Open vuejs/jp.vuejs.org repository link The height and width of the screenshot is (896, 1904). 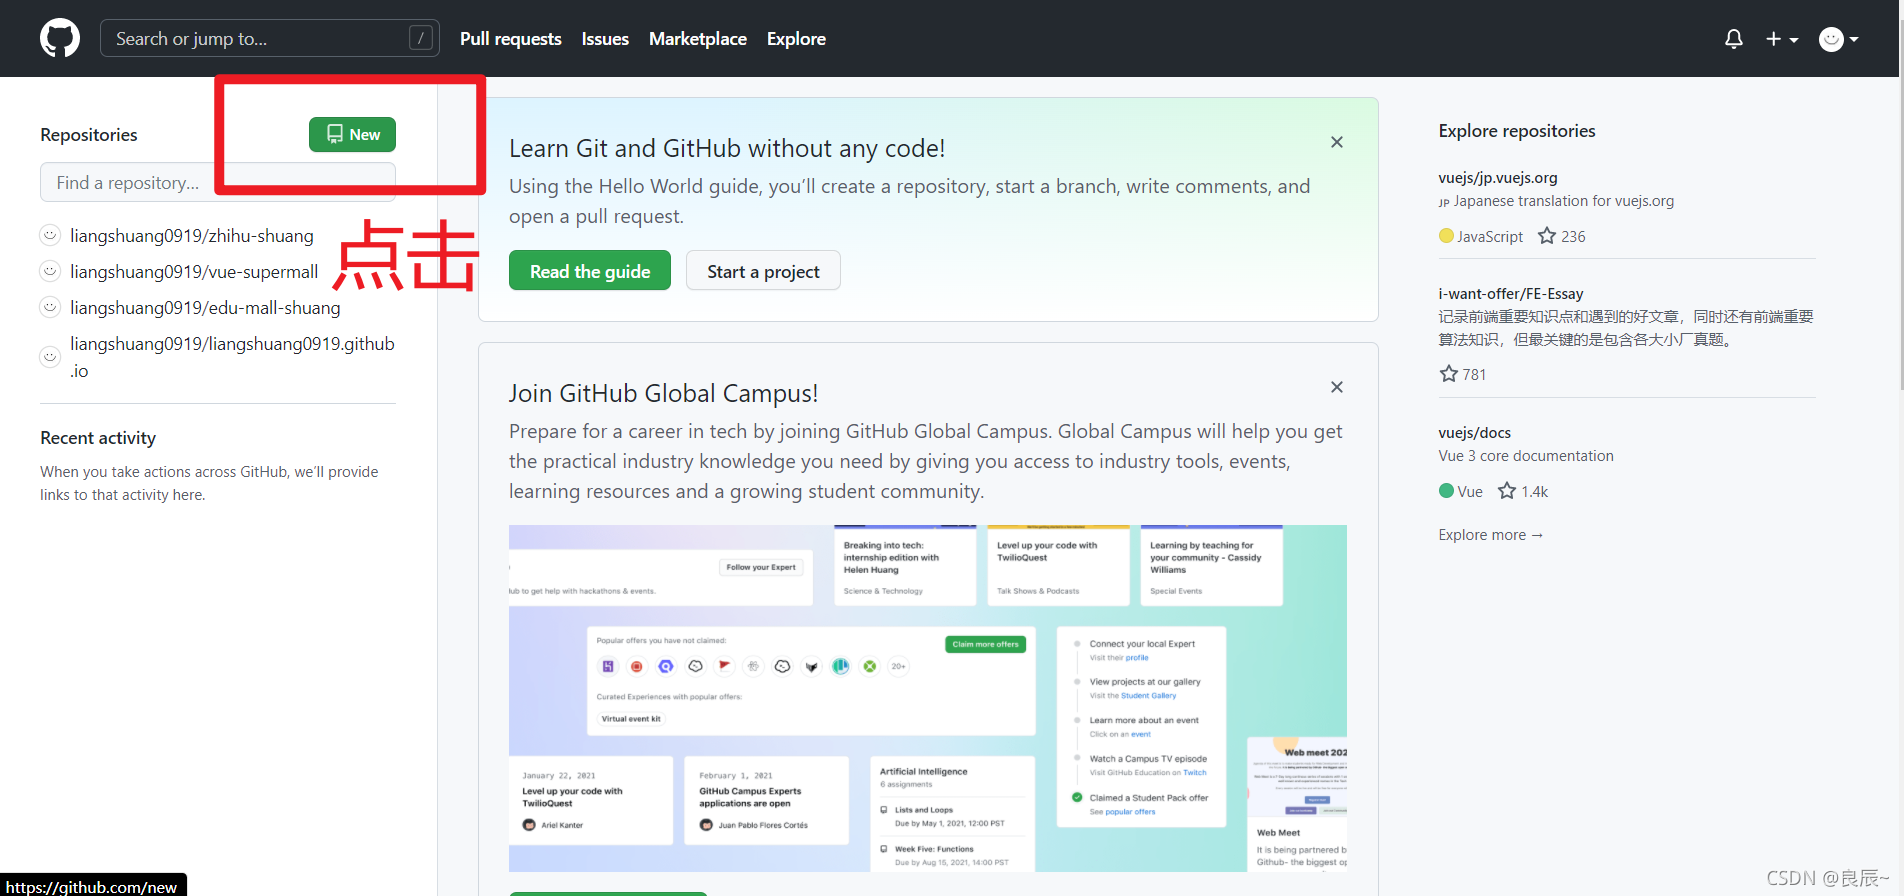1498,178
